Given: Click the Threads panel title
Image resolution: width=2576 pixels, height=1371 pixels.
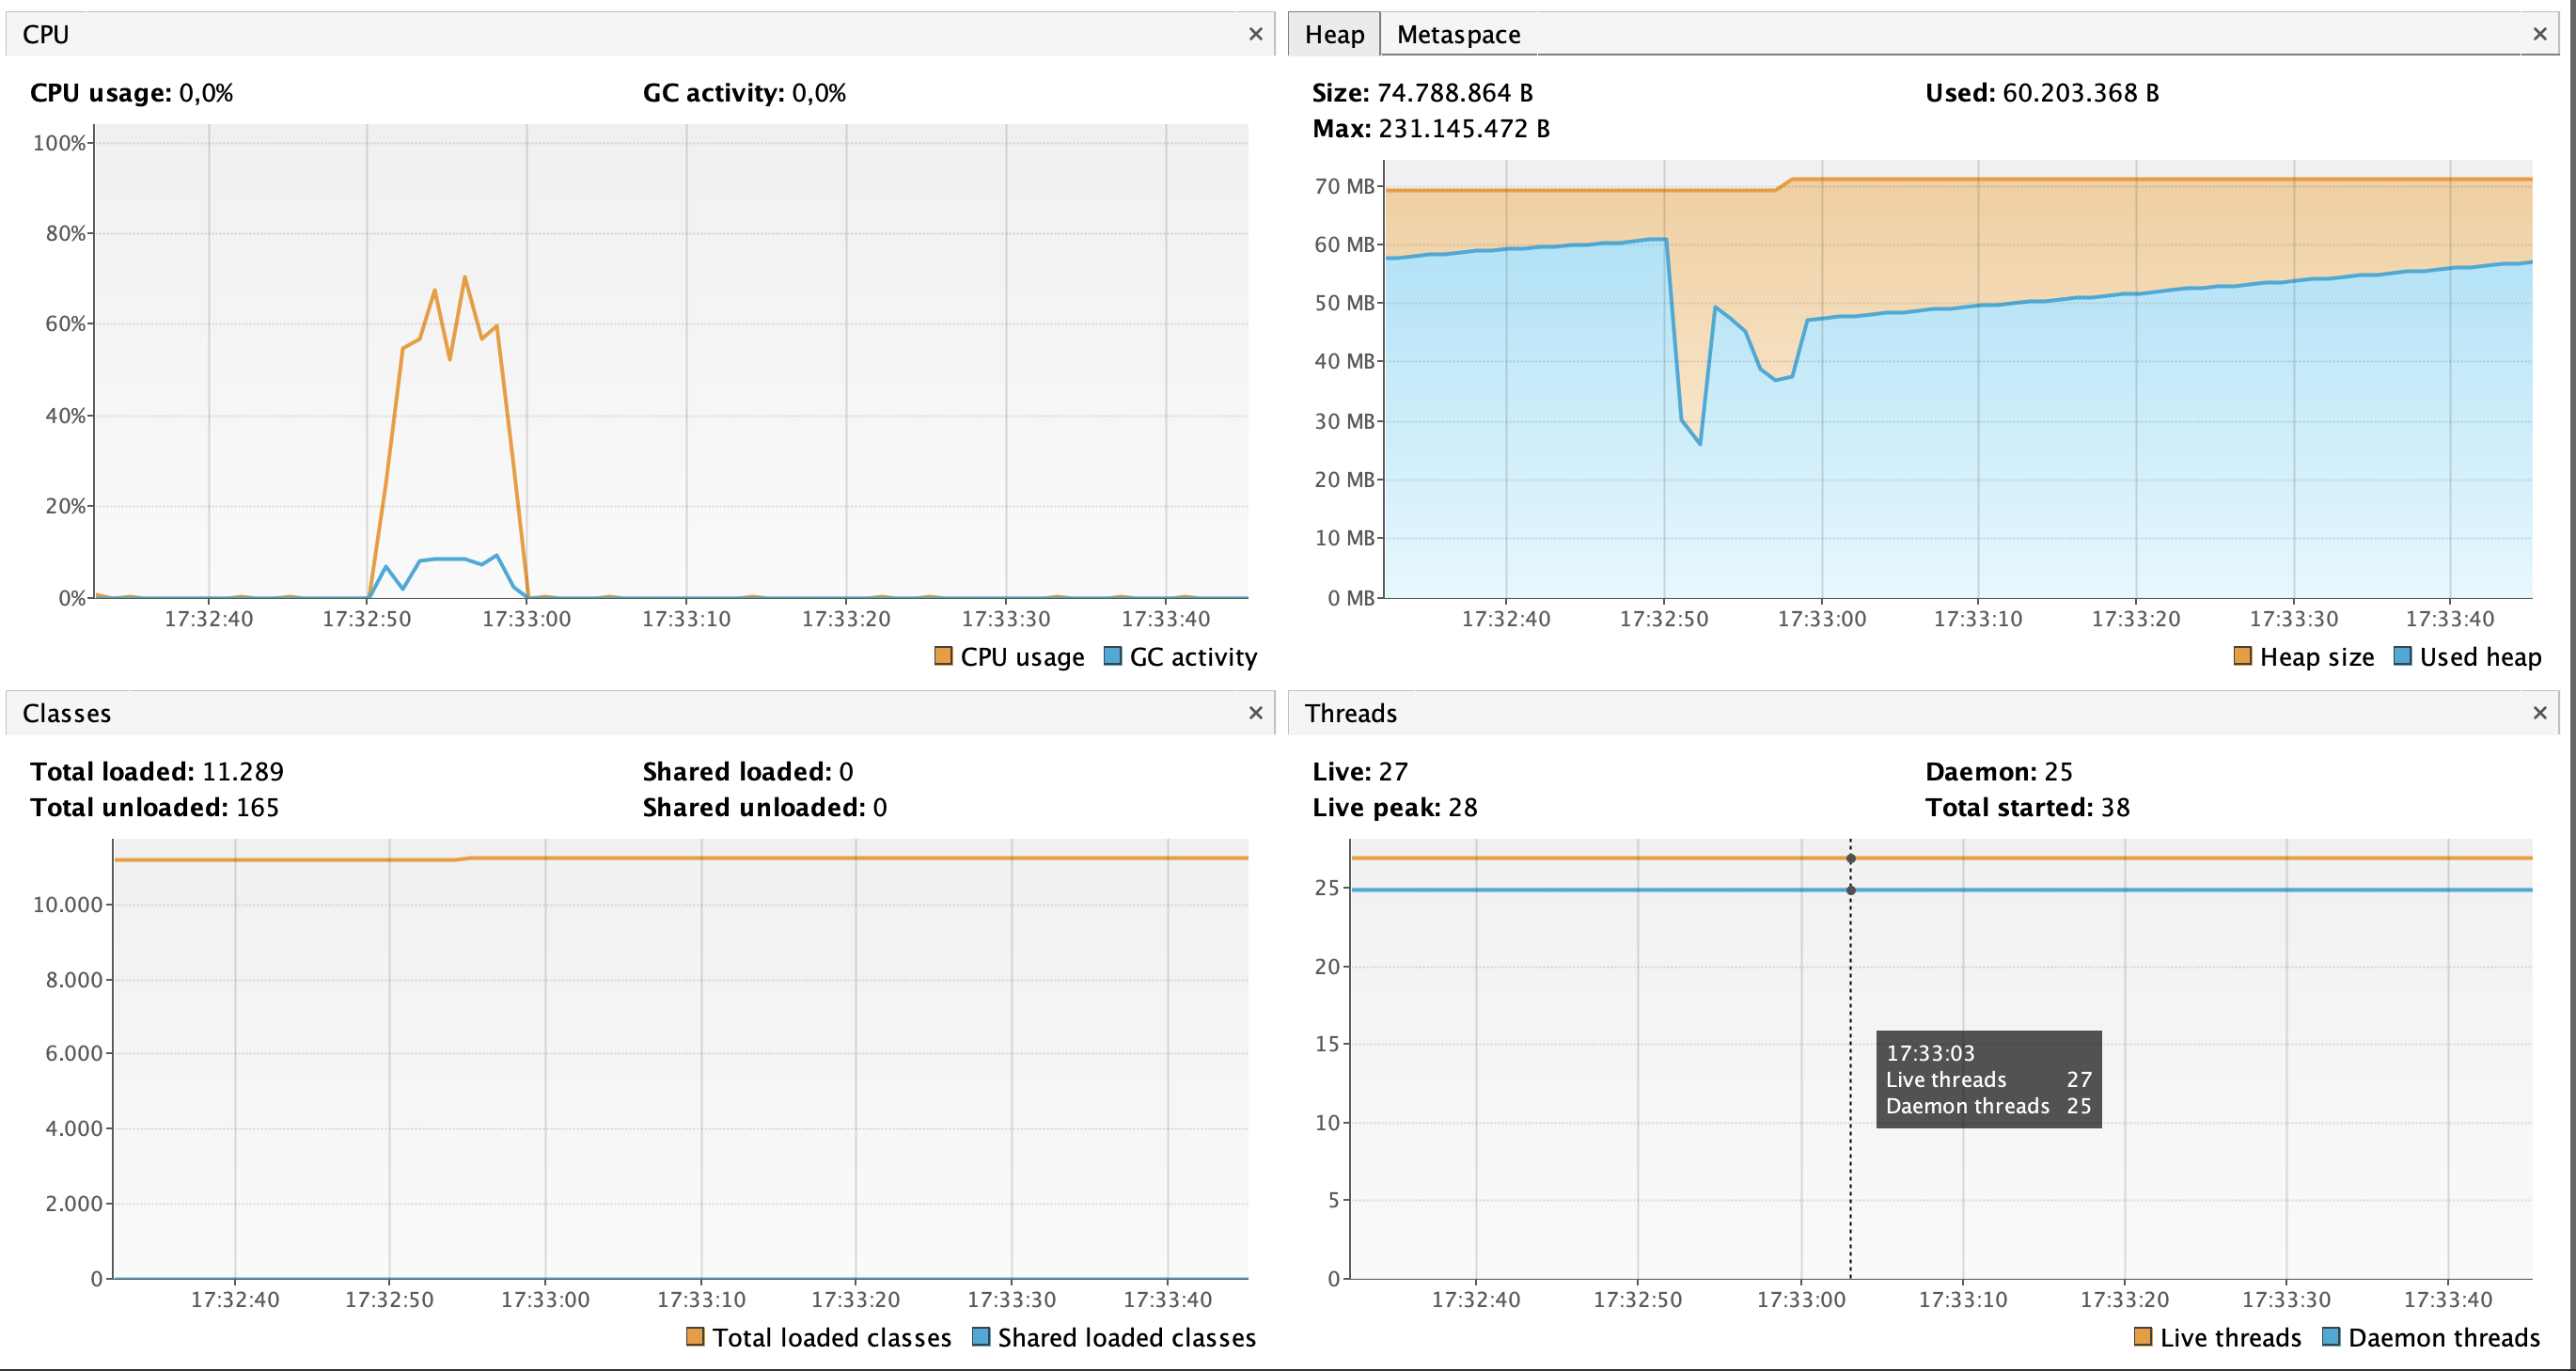Looking at the screenshot, I should (1351, 713).
